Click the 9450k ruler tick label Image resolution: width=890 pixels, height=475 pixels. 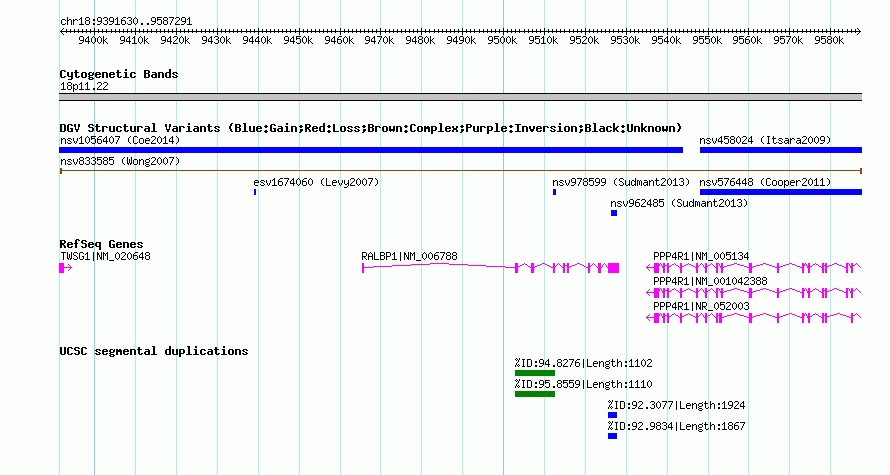298,41
